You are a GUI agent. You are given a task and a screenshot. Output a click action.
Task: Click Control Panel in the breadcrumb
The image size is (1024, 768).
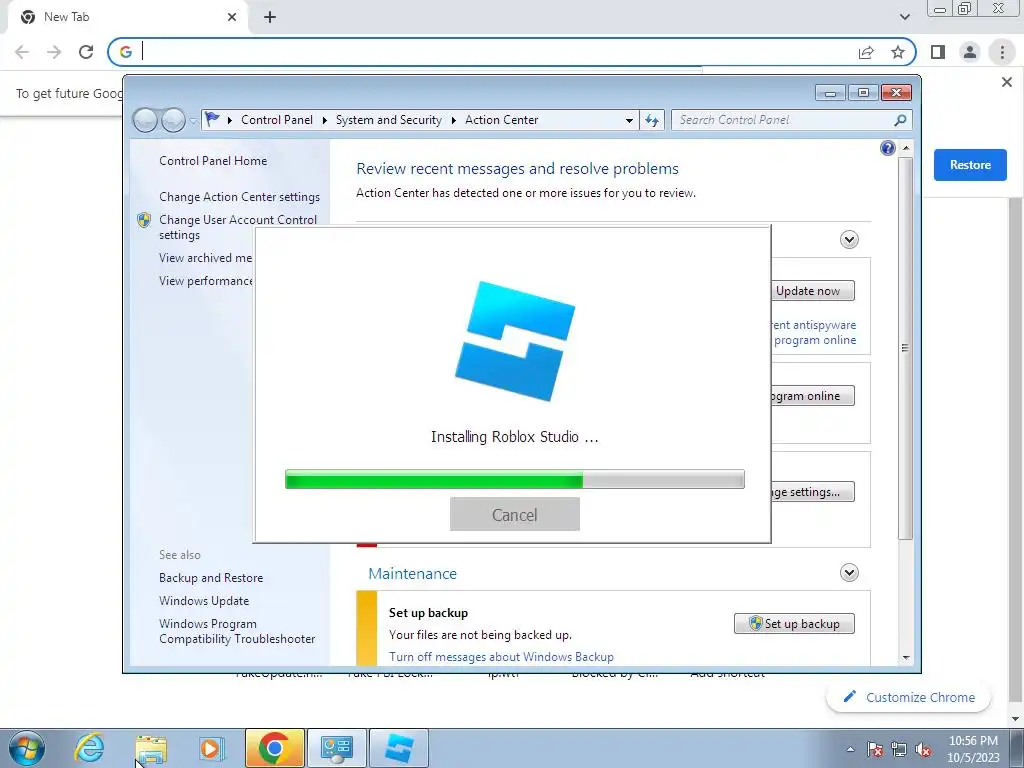277,120
